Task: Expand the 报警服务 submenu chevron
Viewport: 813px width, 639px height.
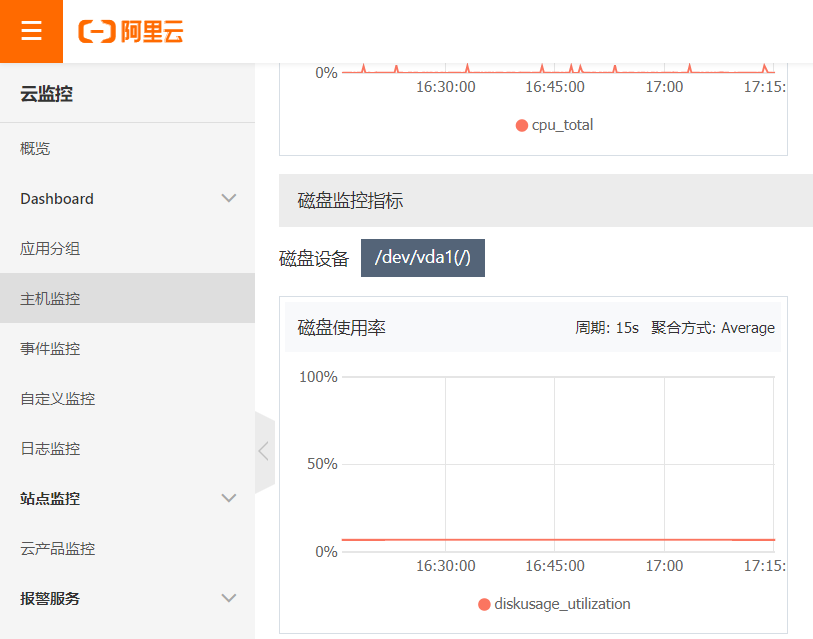Action: click(229, 598)
